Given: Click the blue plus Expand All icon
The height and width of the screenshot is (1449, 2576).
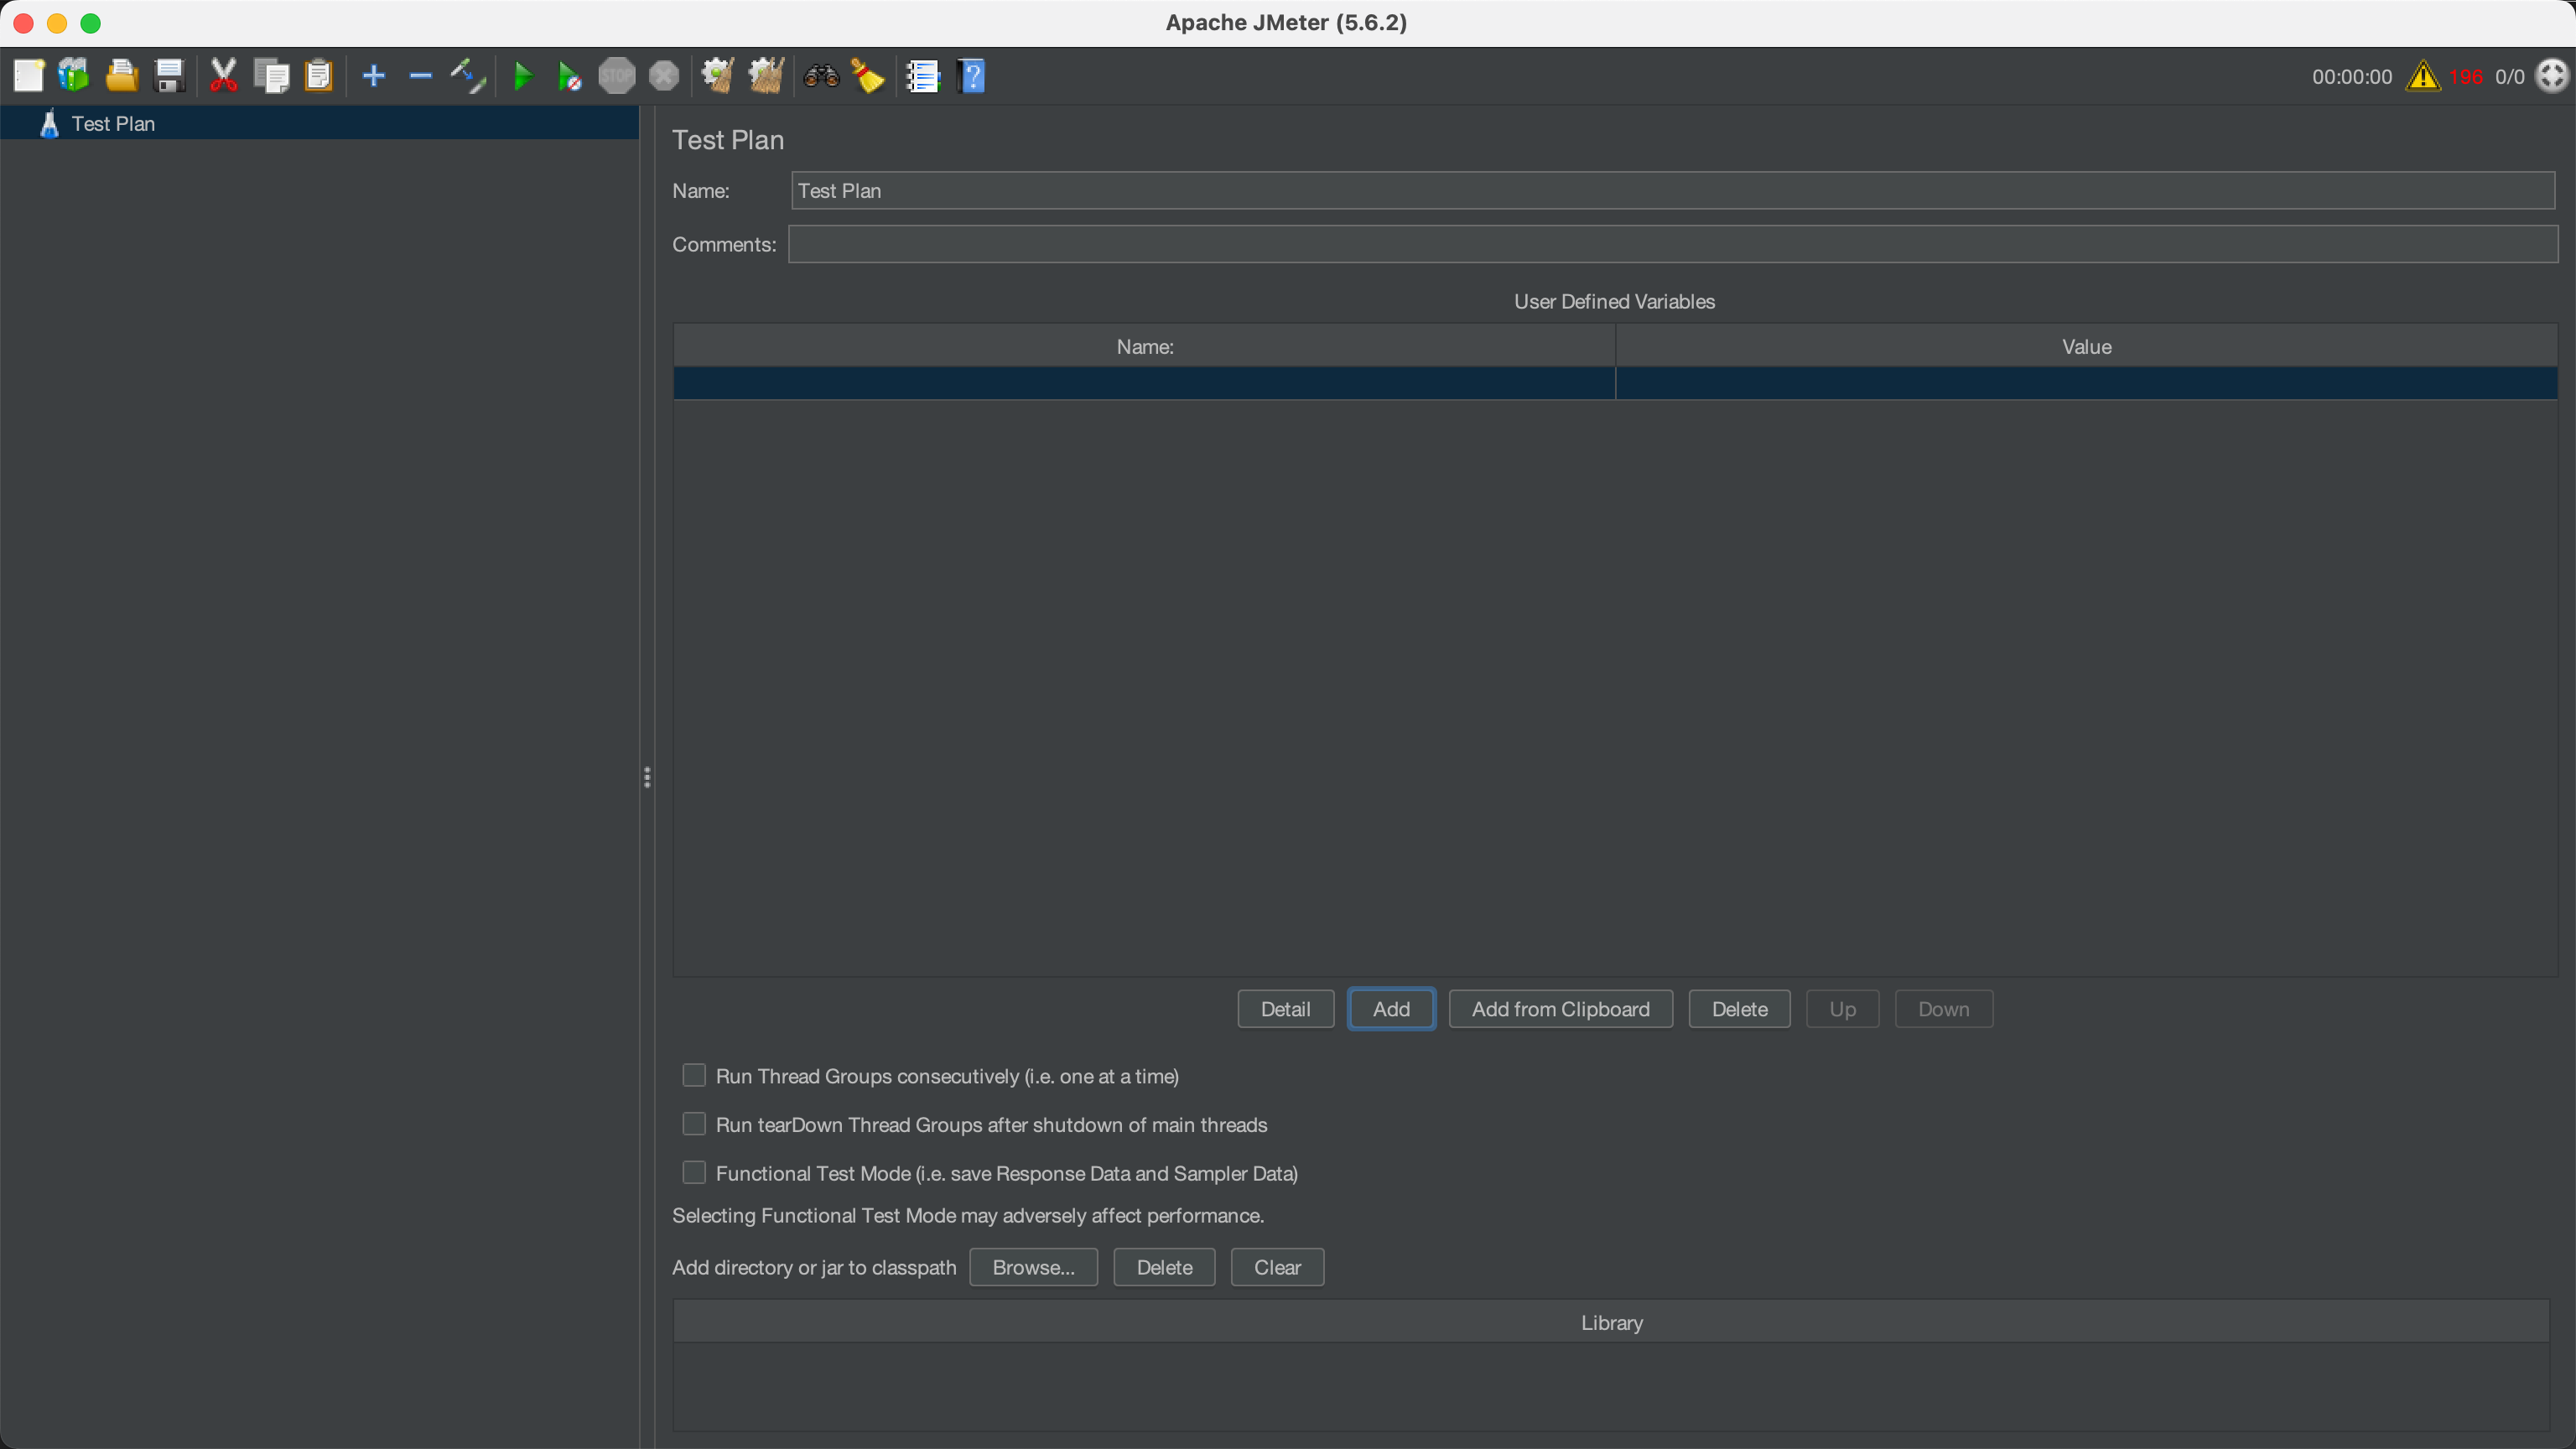Looking at the screenshot, I should [373, 76].
